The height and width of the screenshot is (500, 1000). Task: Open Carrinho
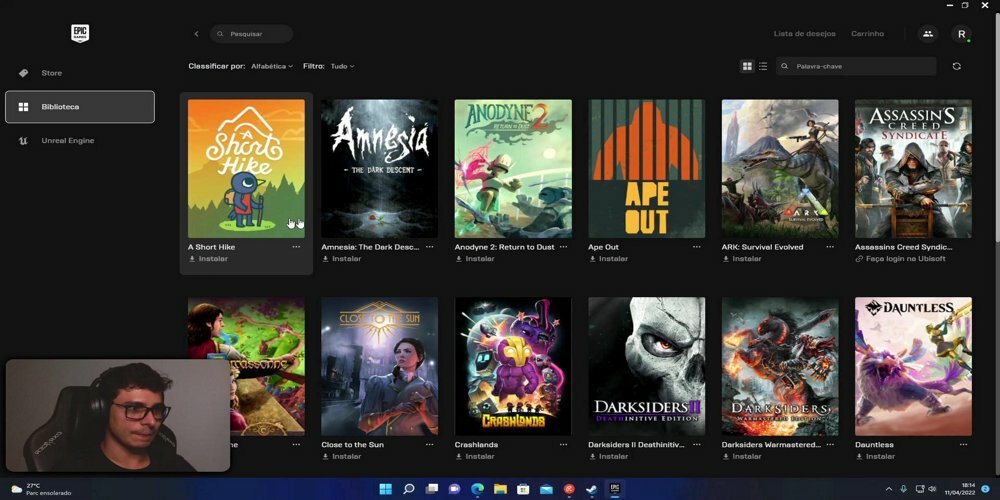coord(867,34)
